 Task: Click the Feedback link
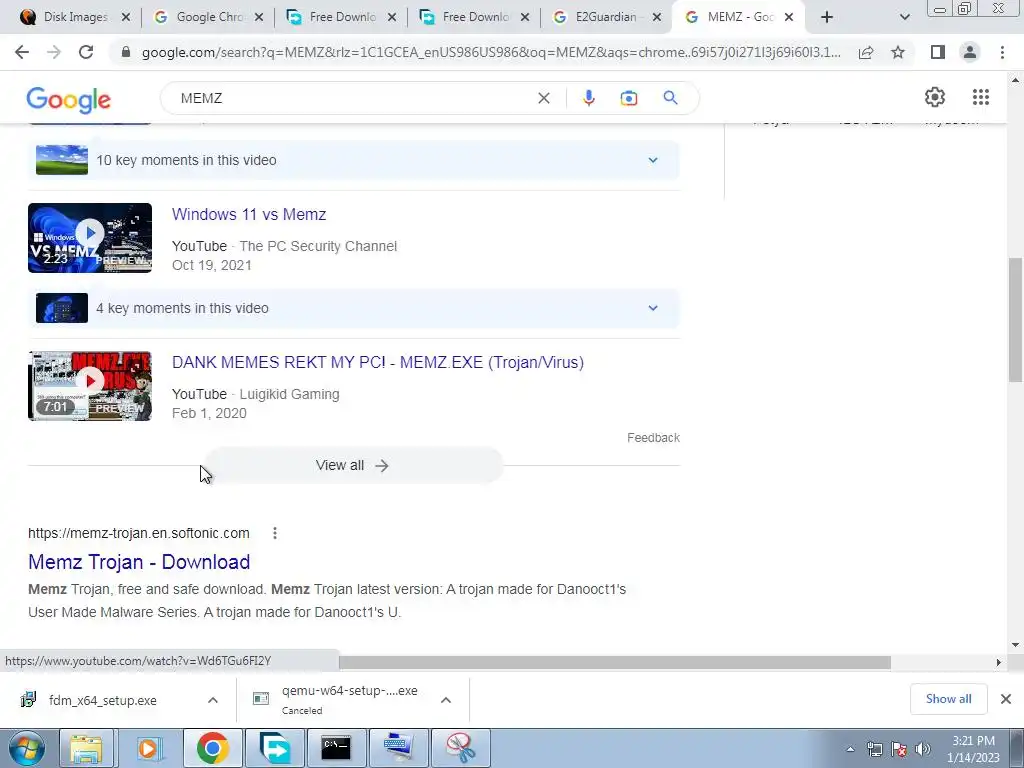(653, 438)
